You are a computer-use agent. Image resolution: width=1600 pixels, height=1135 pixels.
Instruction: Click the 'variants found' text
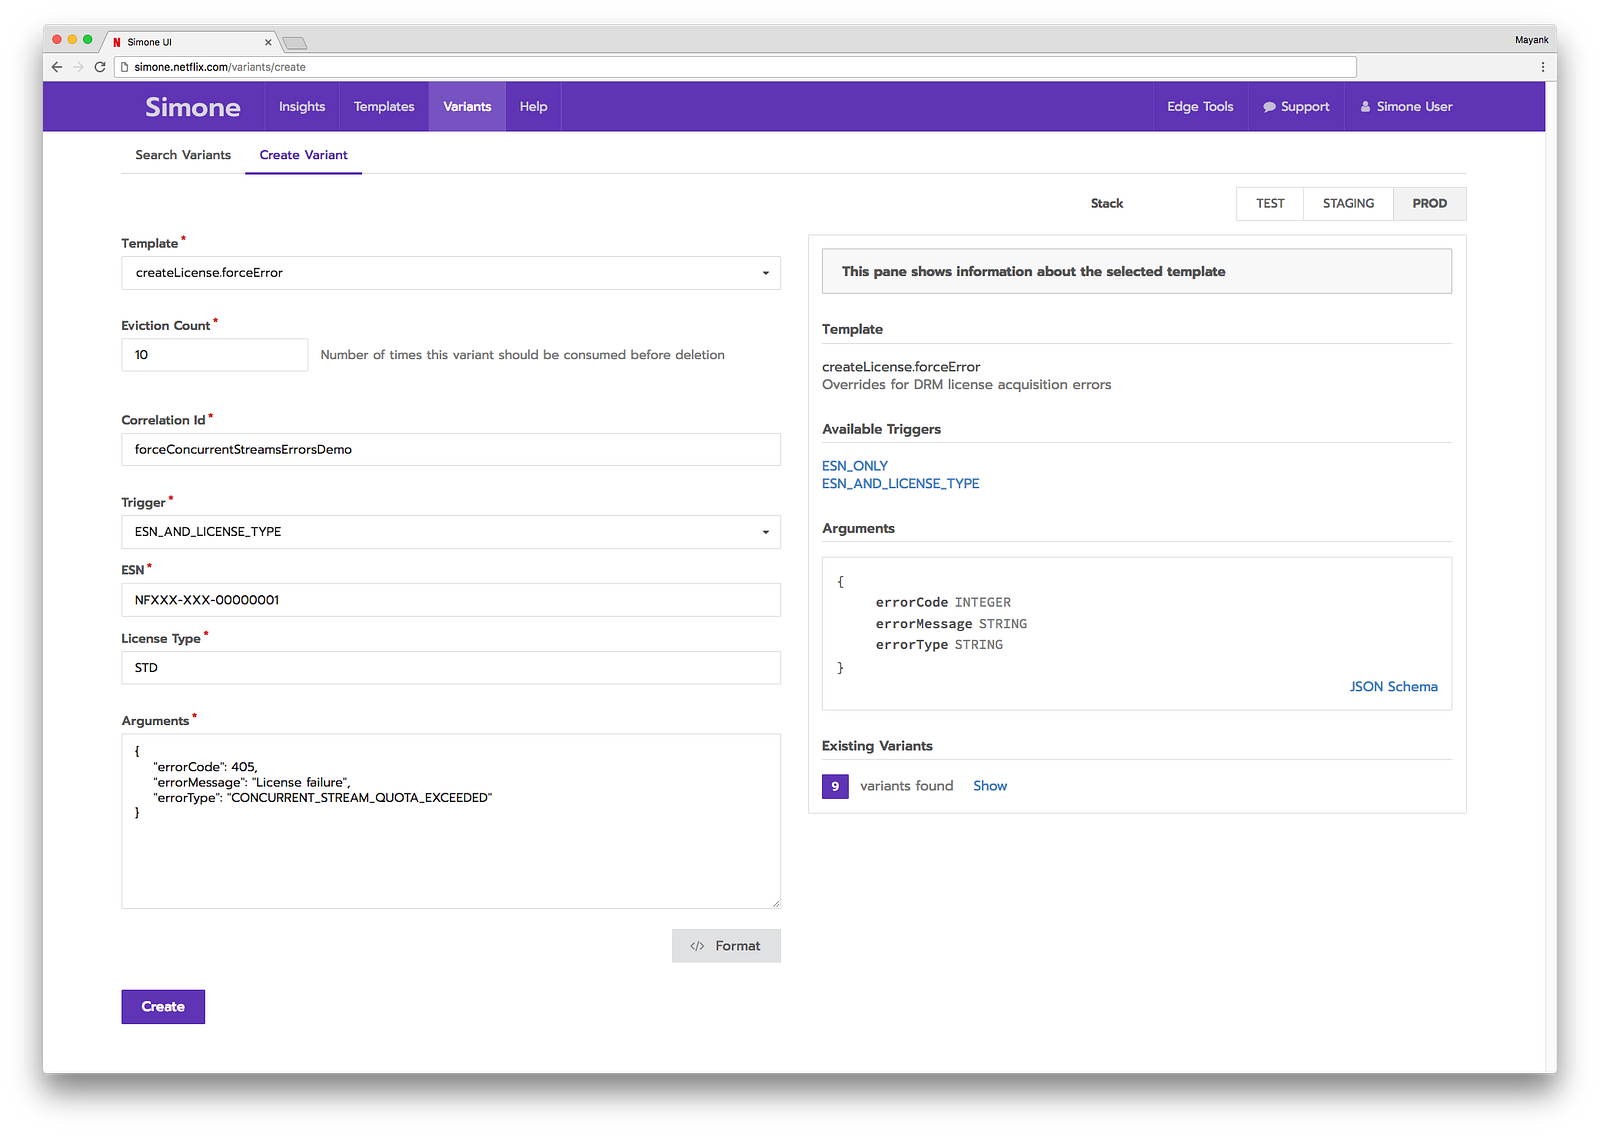tap(906, 786)
